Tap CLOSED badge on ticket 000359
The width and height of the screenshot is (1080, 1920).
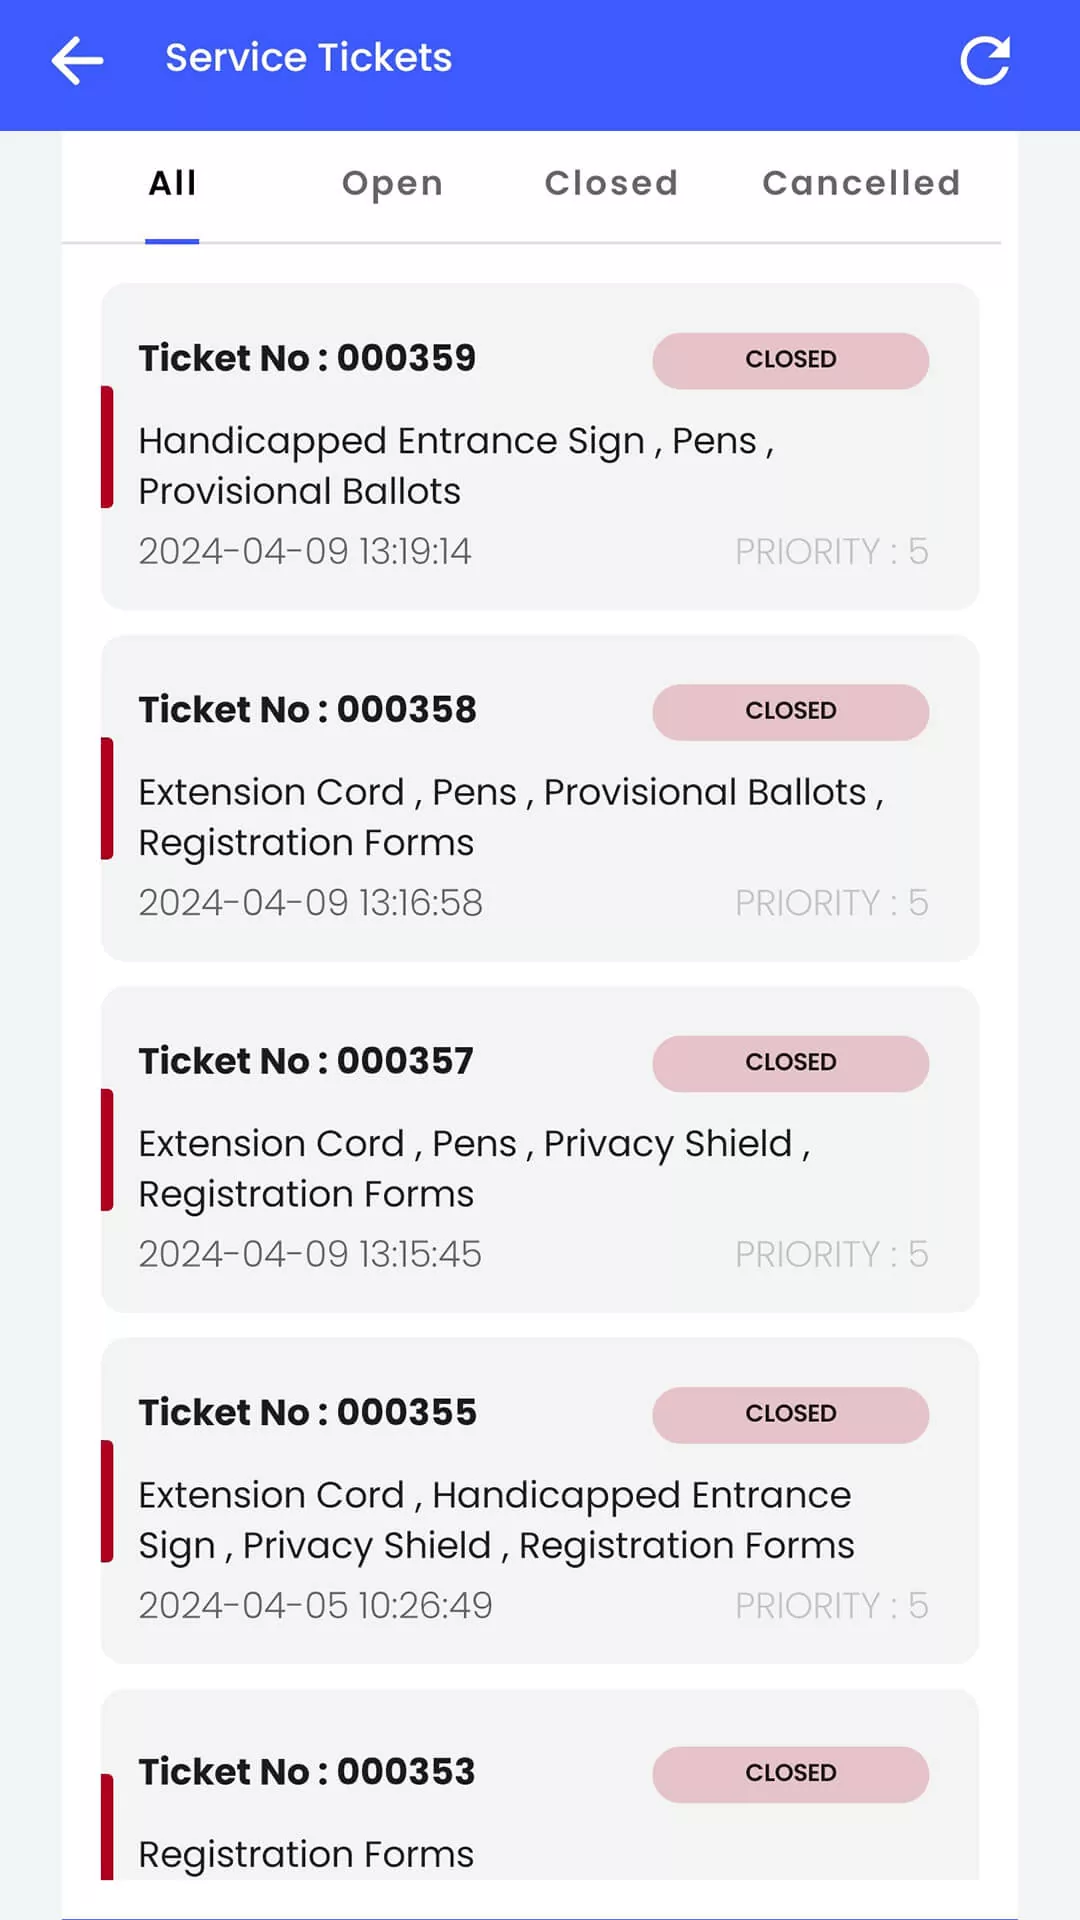pos(790,360)
